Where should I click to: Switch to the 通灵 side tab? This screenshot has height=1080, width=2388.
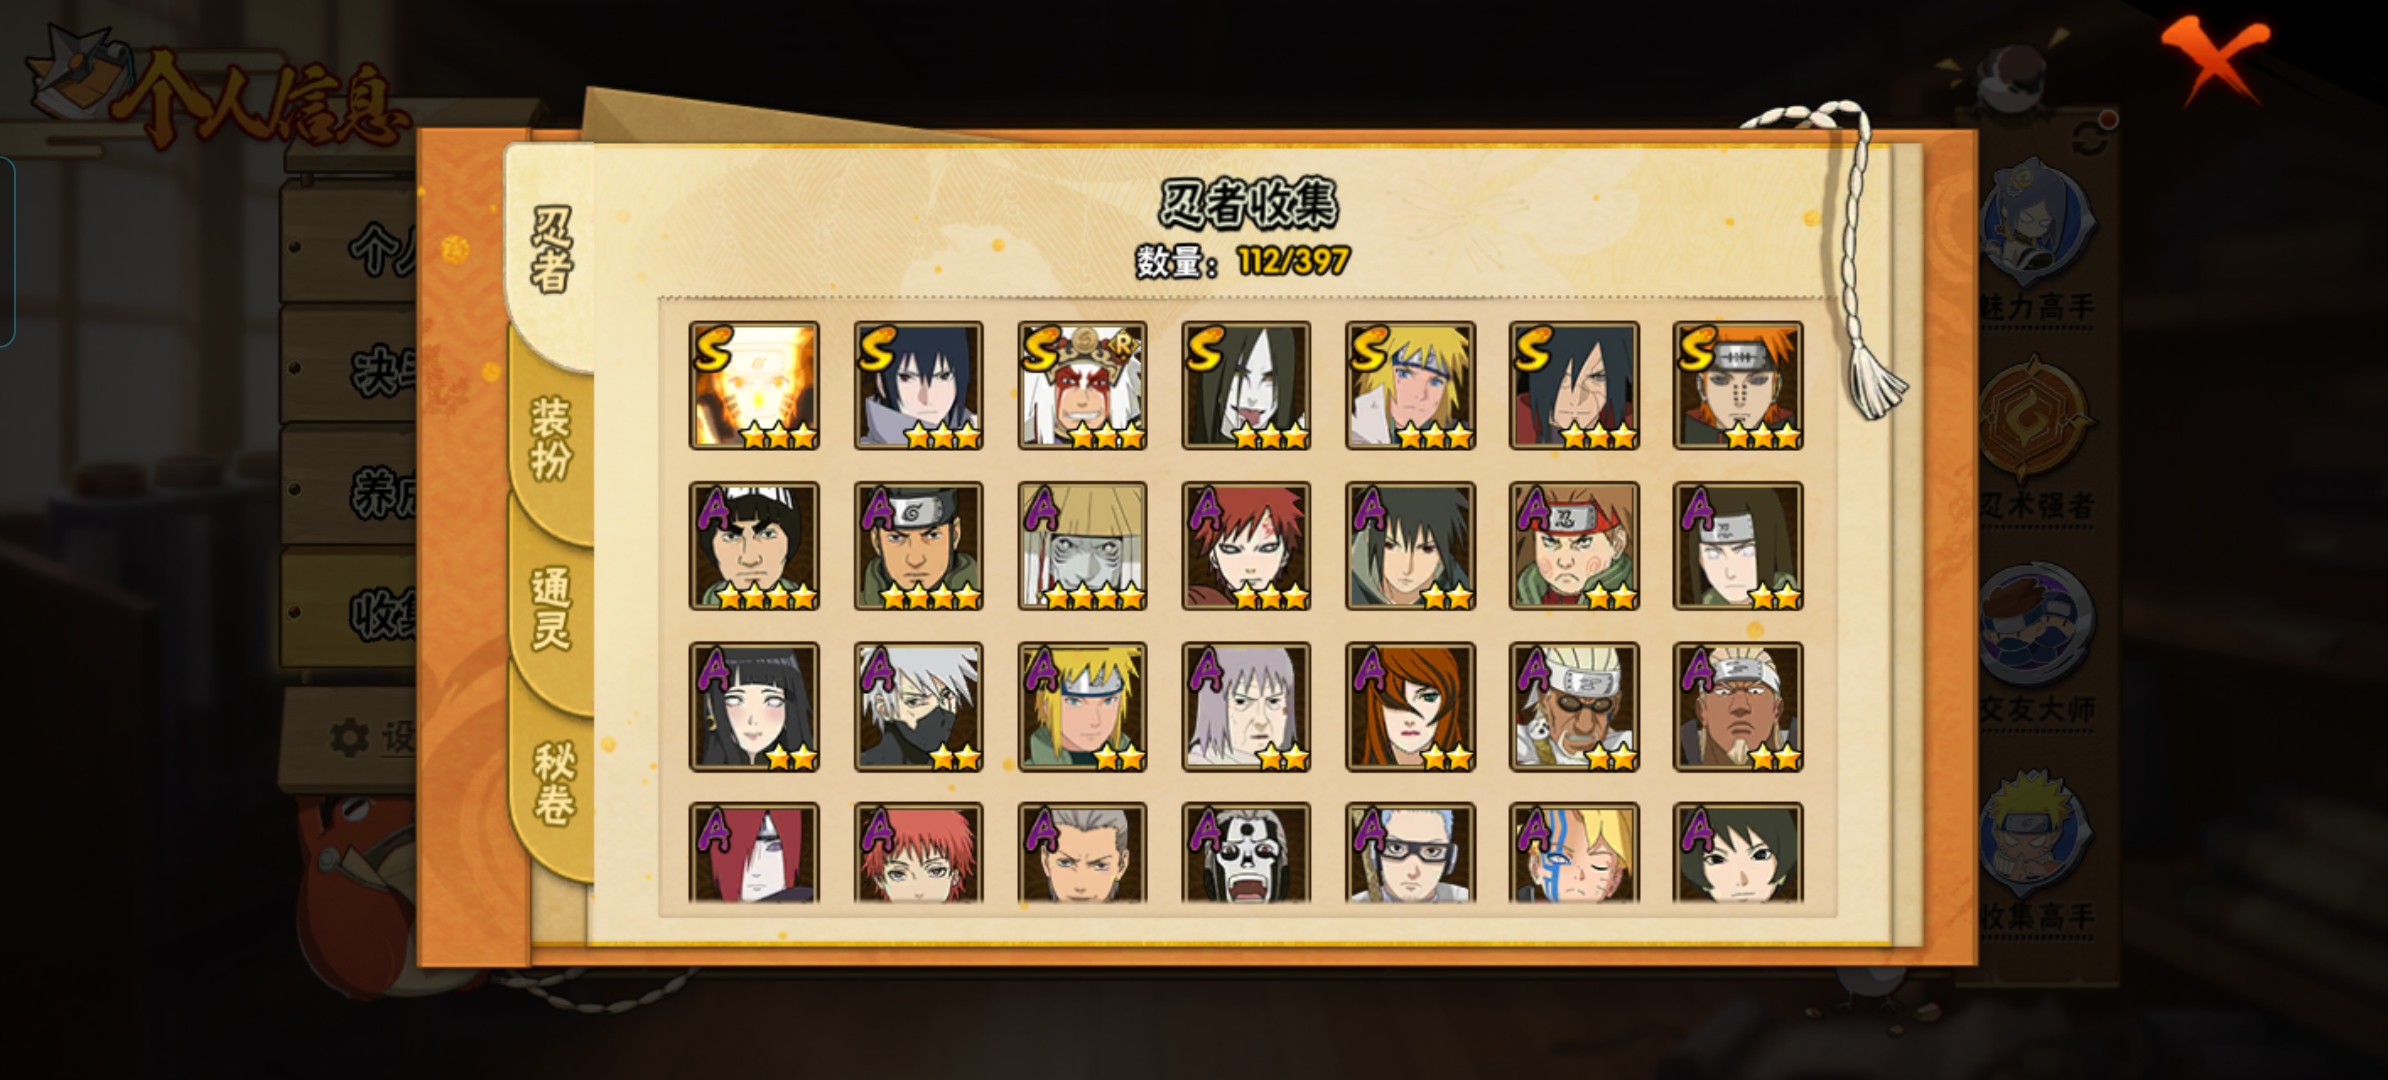550,608
